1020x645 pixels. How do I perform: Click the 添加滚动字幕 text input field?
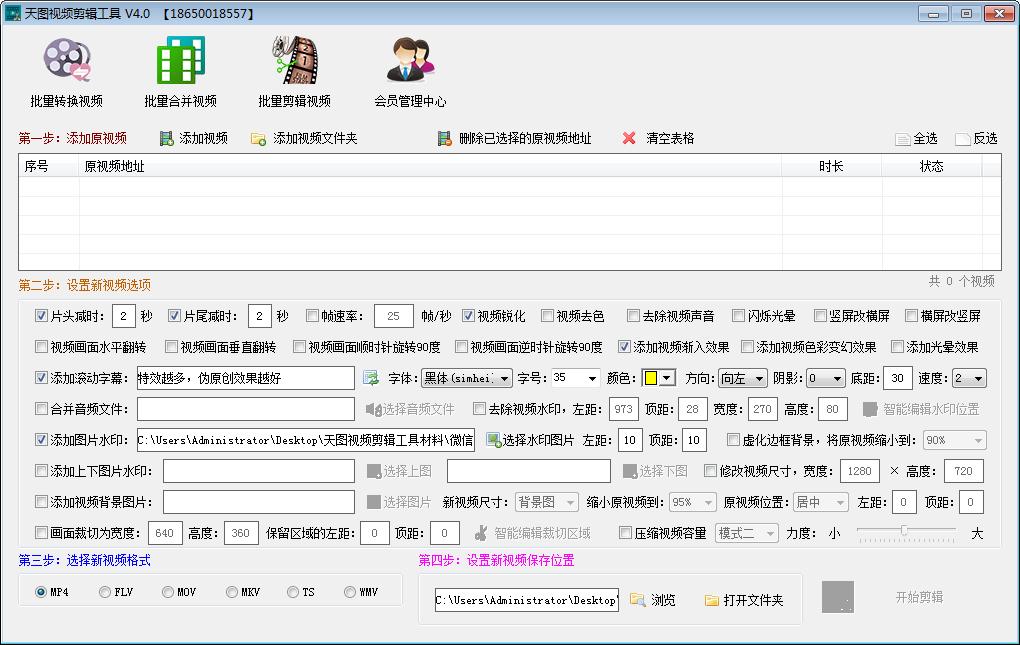coord(245,378)
